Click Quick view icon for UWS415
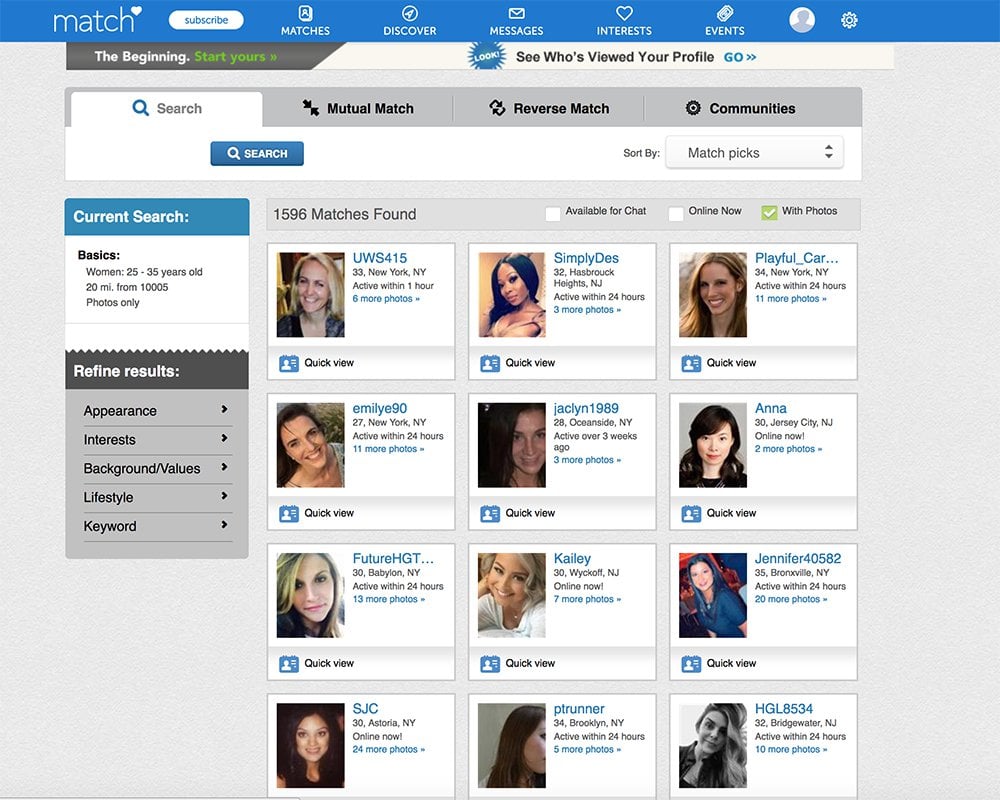This screenshot has width=1000, height=800. coord(289,363)
